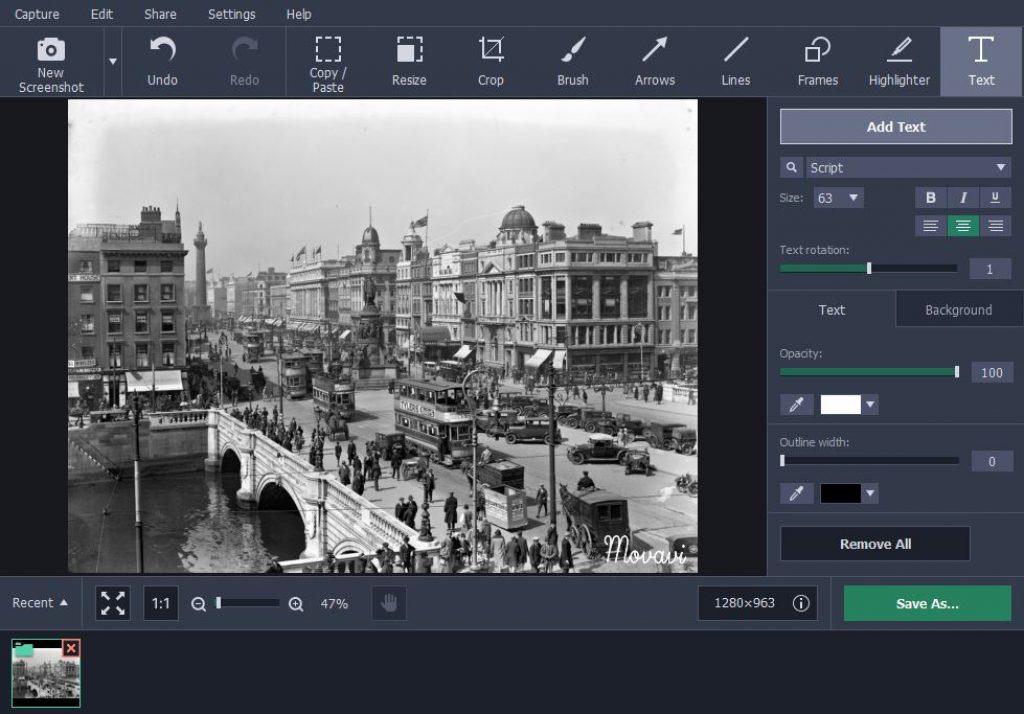
Task: Click the fit-to-screen expand icon
Action: point(113,603)
